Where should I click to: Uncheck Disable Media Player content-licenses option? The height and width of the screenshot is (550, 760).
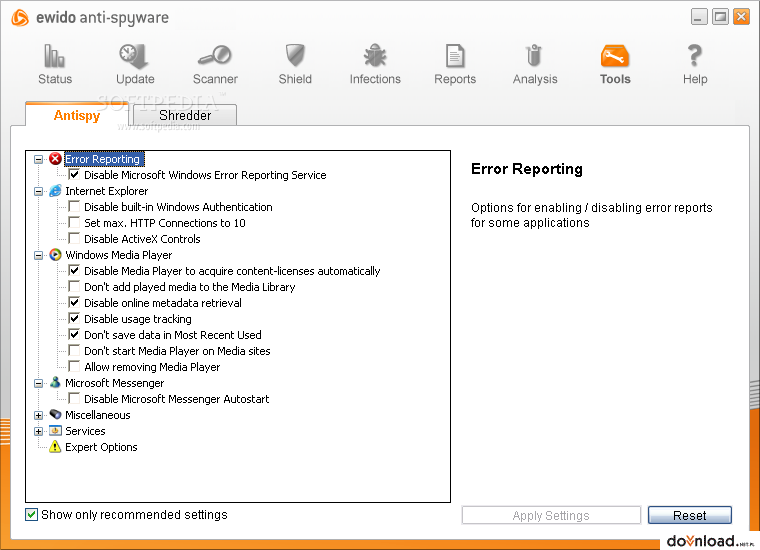[74, 270]
